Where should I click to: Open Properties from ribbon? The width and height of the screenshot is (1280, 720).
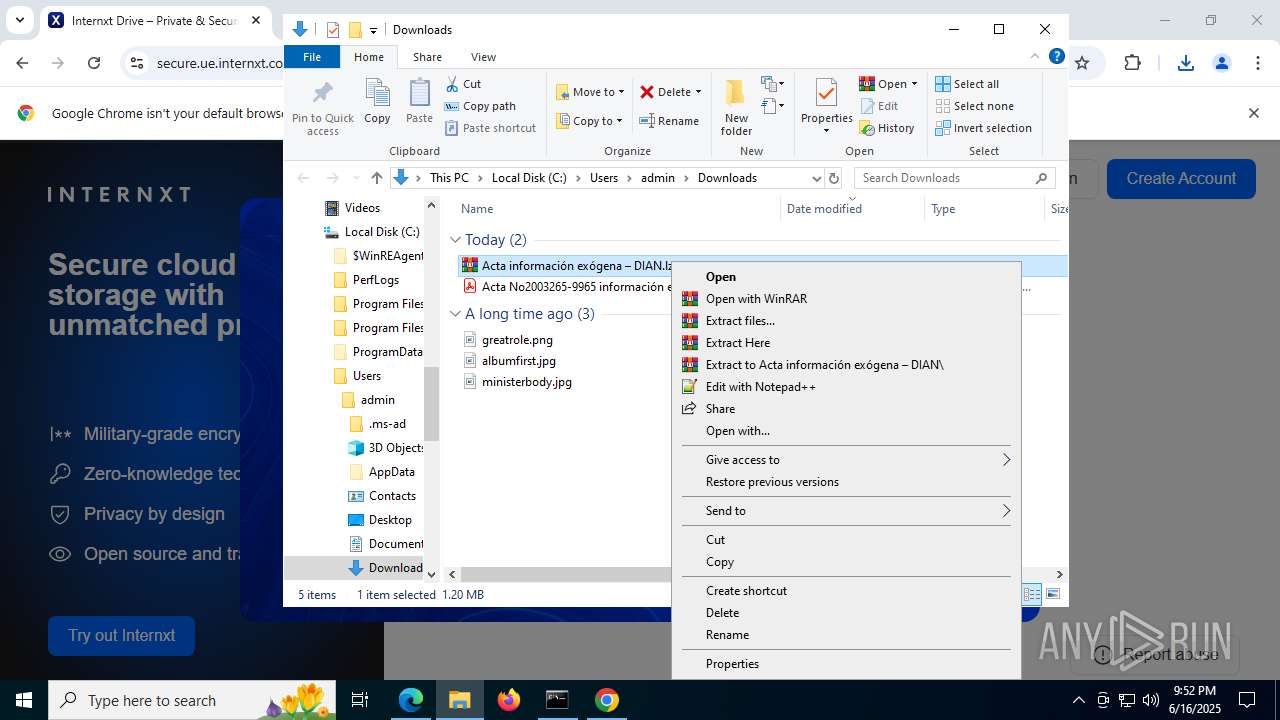[826, 106]
